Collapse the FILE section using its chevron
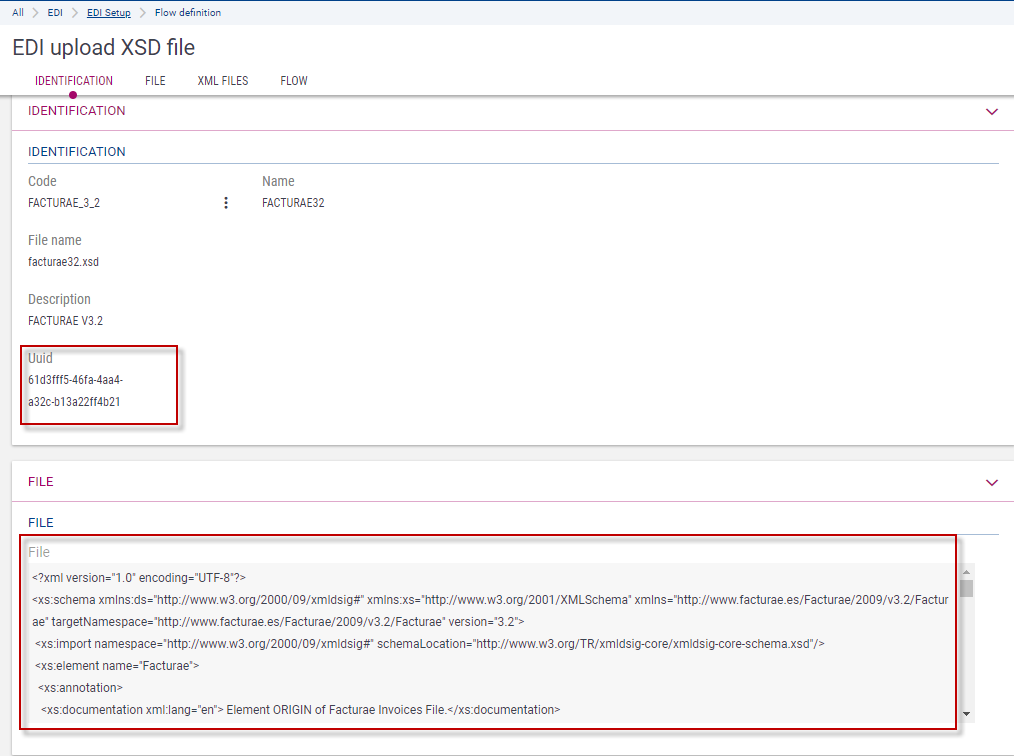The image size is (1014, 756). [991, 482]
